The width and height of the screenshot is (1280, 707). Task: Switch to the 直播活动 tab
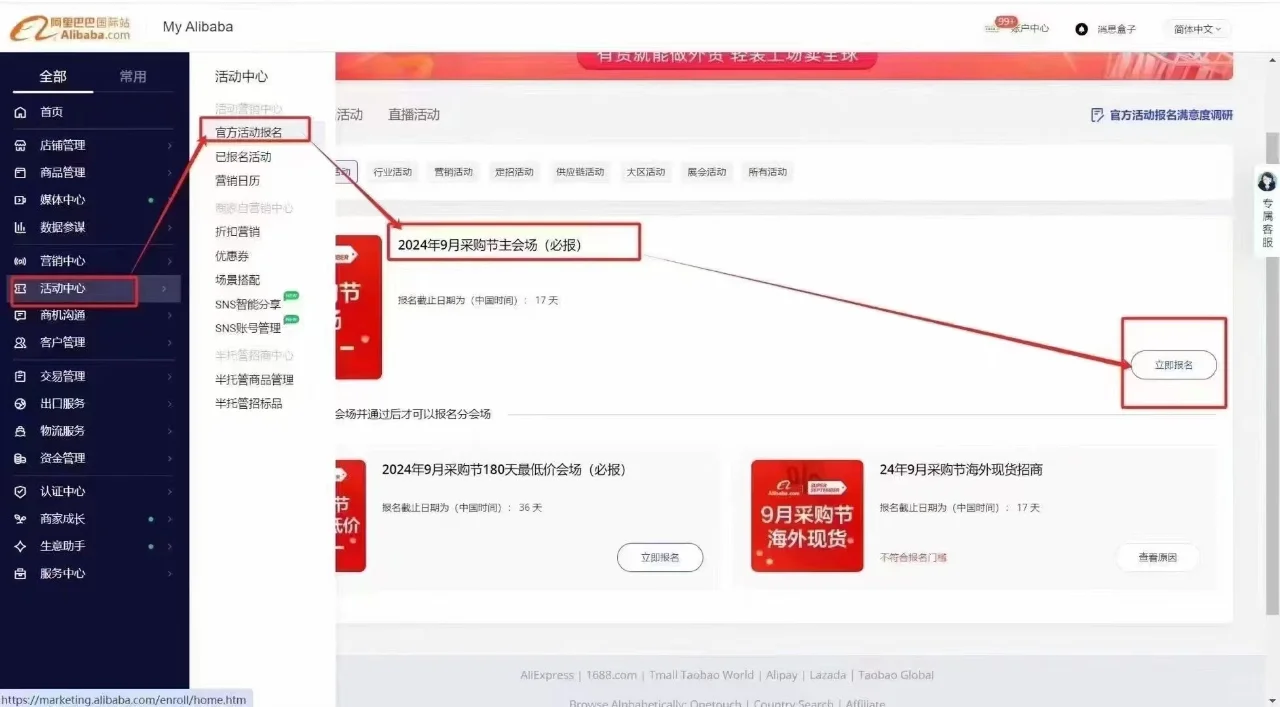tap(414, 114)
